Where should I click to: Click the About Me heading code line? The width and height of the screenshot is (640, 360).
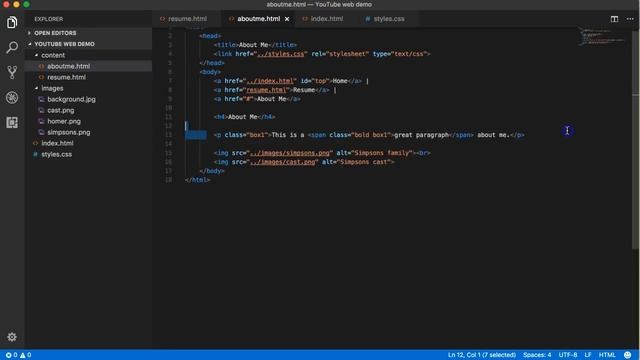[x=244, y=117]
